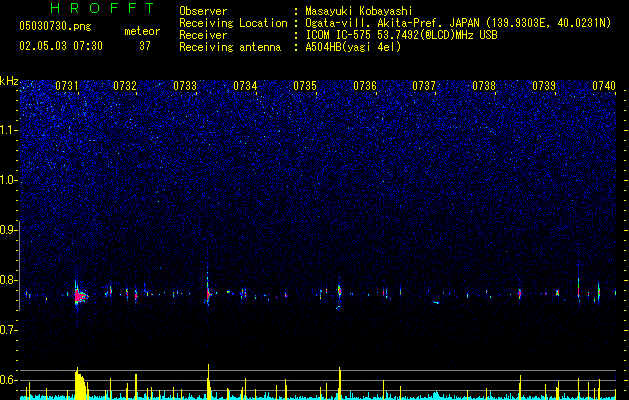Viewport: 629px width, 400px height.
Task: Click the 0740 time marker
Action: (x=604, y=86)
